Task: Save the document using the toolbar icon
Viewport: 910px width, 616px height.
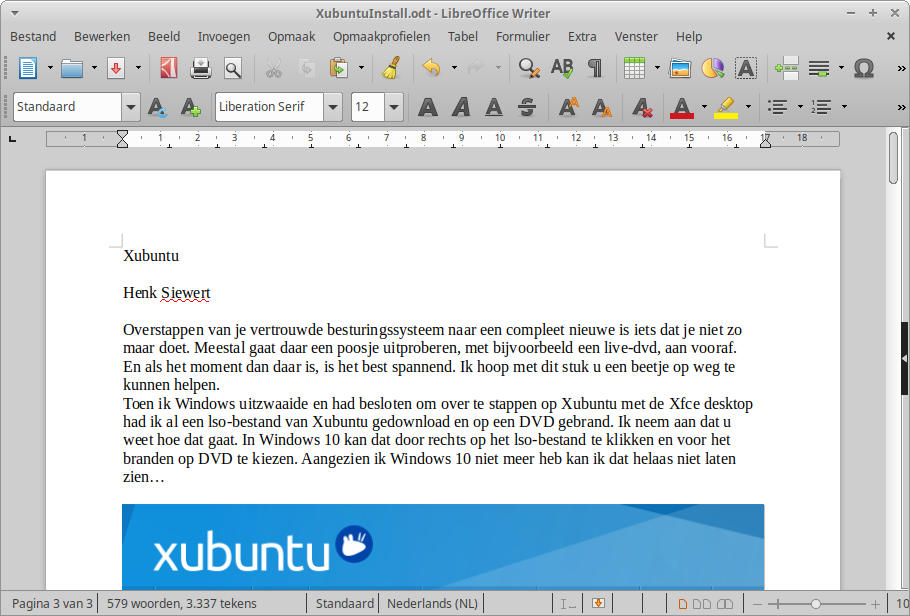Action: tap(116, 69)
